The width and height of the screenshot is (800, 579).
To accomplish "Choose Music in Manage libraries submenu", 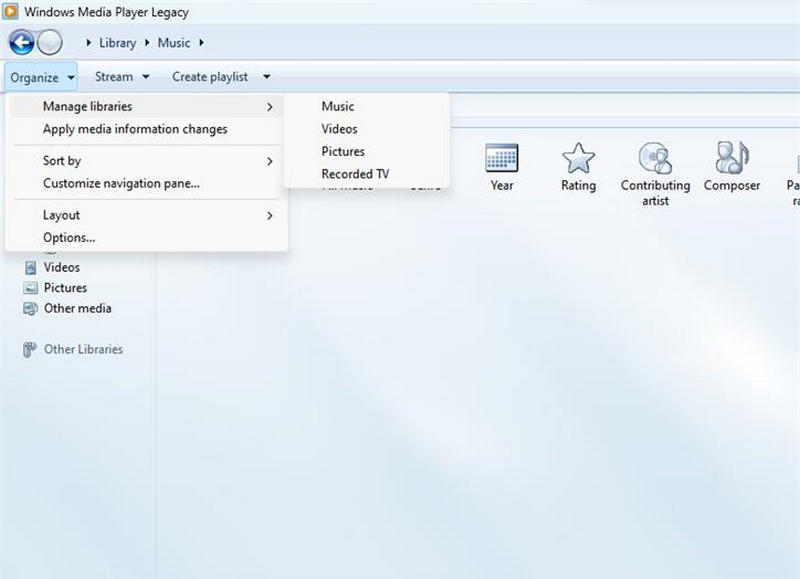I will pos(367,107).
